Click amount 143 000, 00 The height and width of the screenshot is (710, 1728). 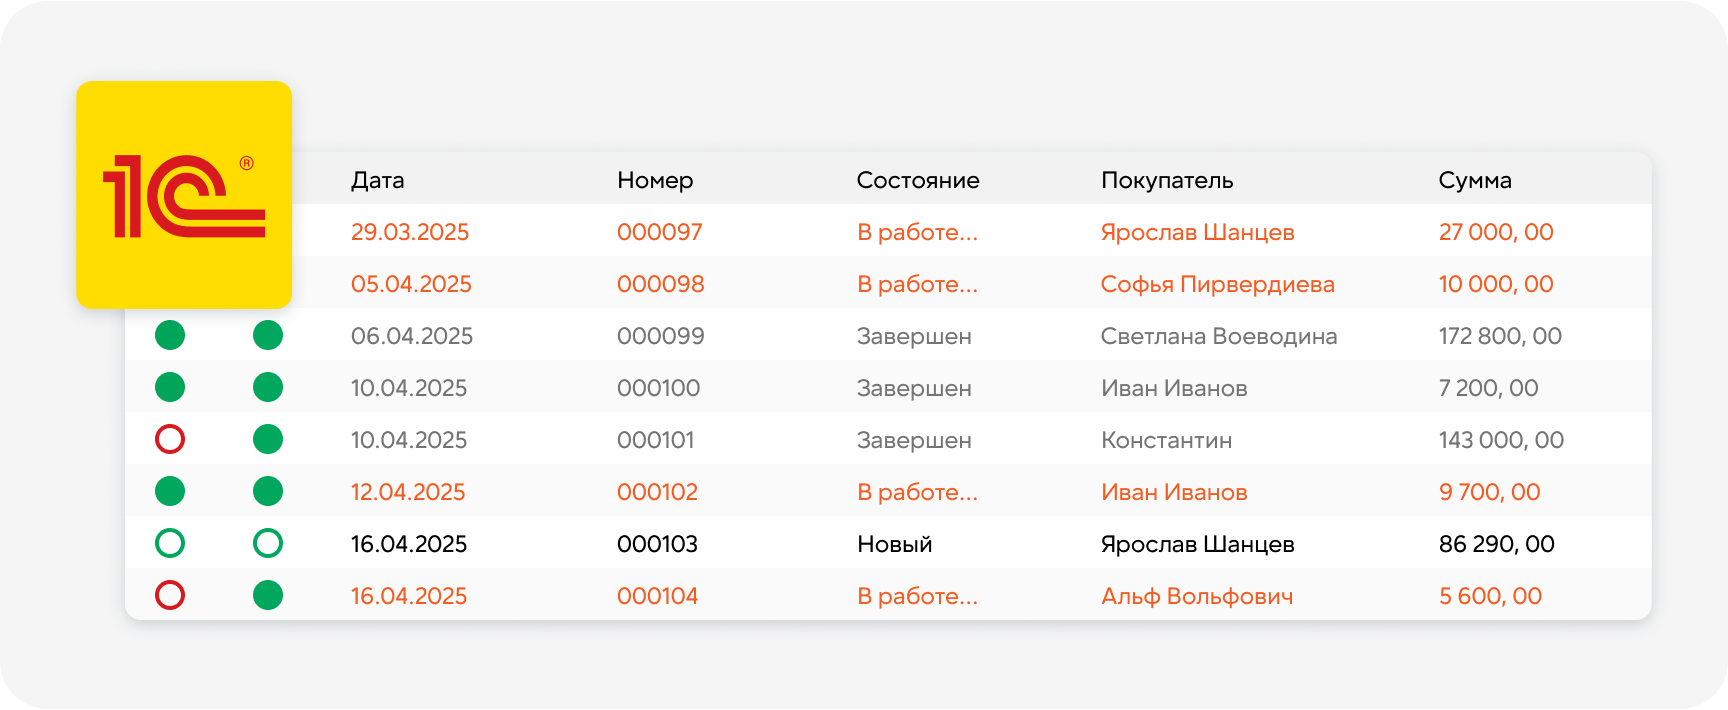[1501, 440]
